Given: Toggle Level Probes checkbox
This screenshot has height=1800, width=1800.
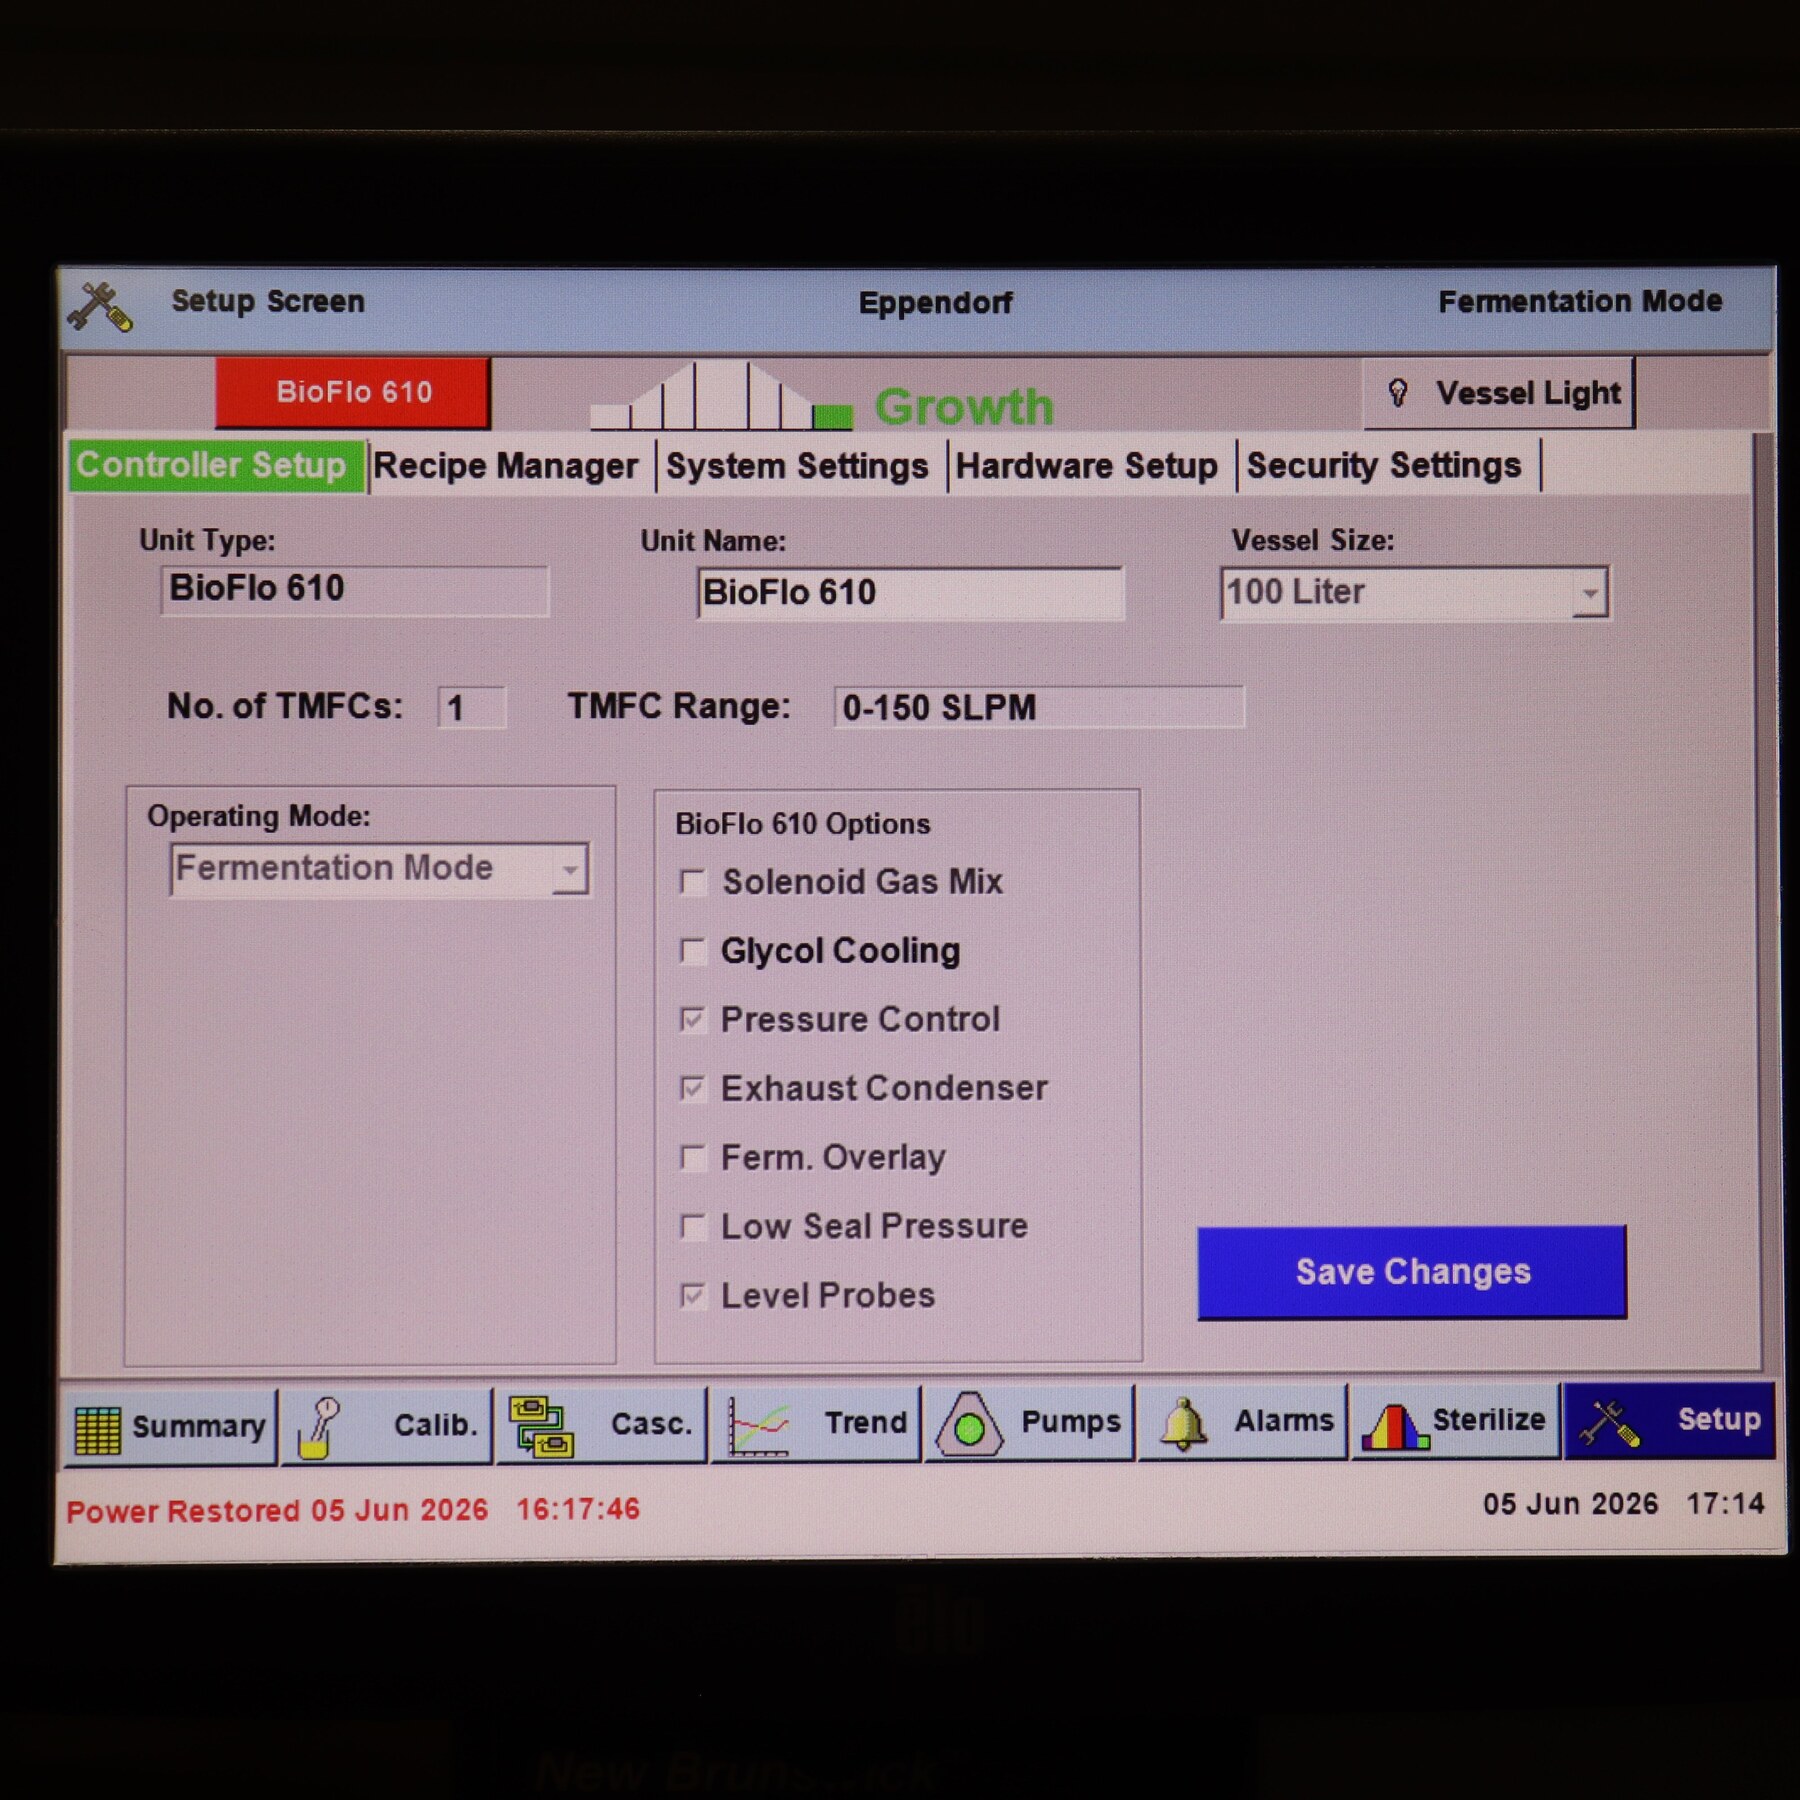Looking at the screenshot, I should (x=692, y=1296).
